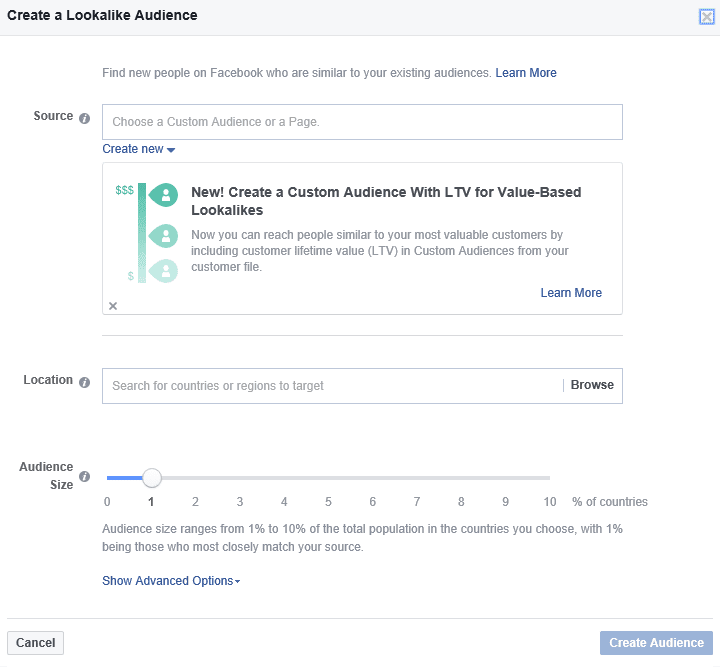The image size is (720, 667).
Task: Click the Location info icon
Action: click(84, 382)
